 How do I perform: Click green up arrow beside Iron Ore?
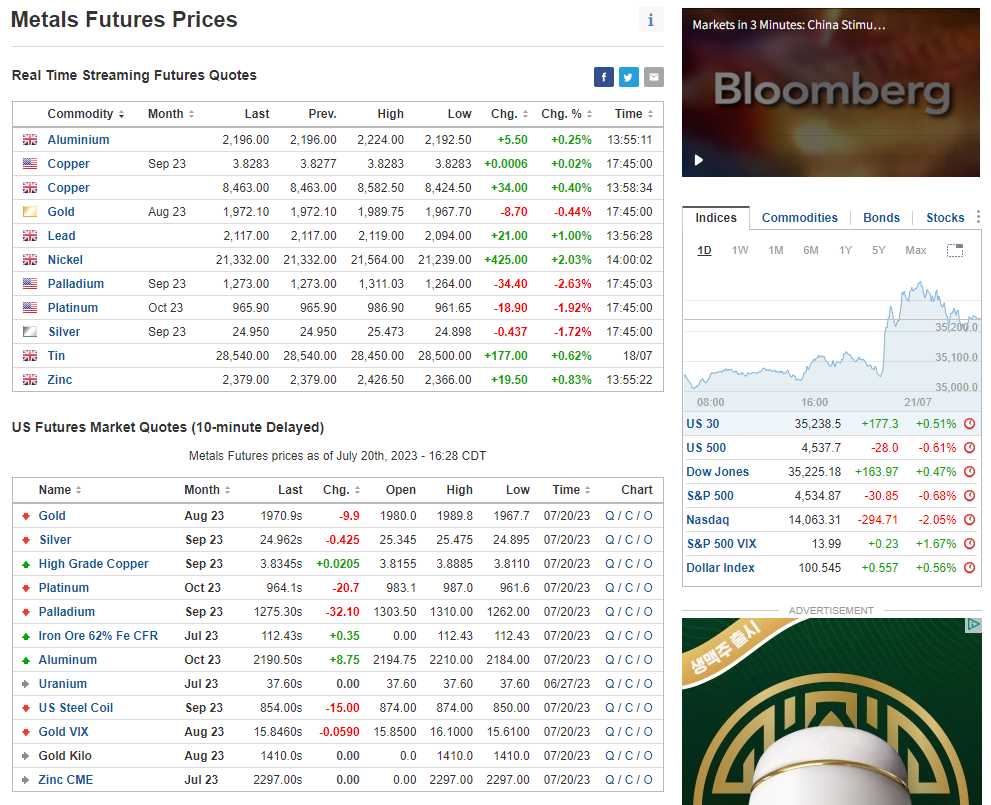tap(26, 636)
